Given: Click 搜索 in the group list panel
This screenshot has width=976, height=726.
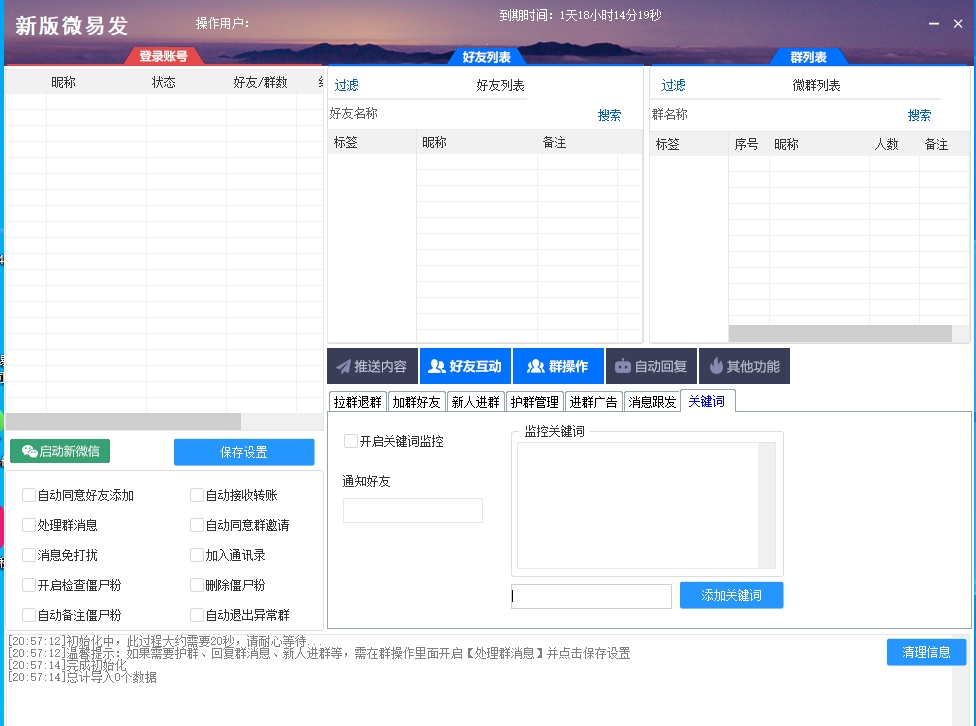Looking at the screenshot, I should (x=919, y=115).
